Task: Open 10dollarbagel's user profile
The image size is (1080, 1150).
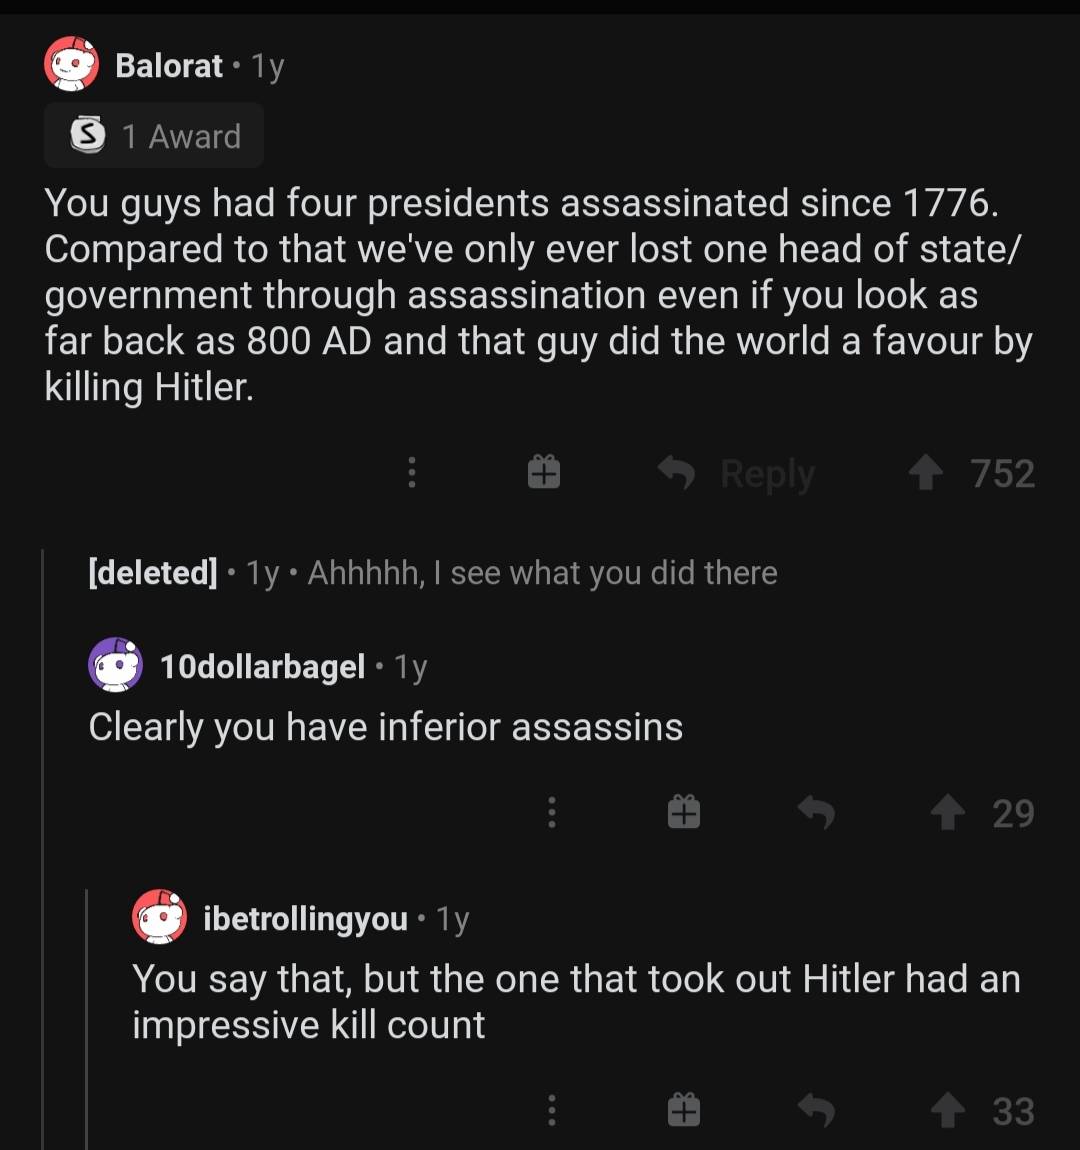Action: coord(263,667)
